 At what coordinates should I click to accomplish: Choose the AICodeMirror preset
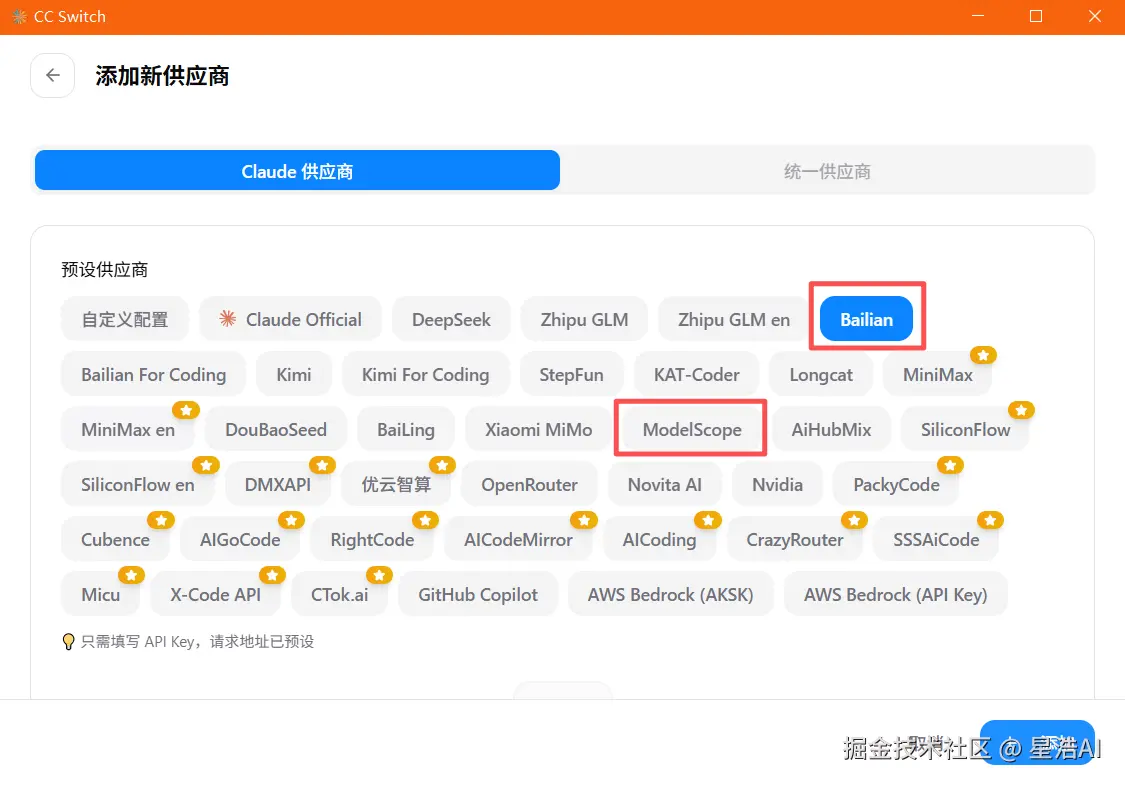[518, 540]
